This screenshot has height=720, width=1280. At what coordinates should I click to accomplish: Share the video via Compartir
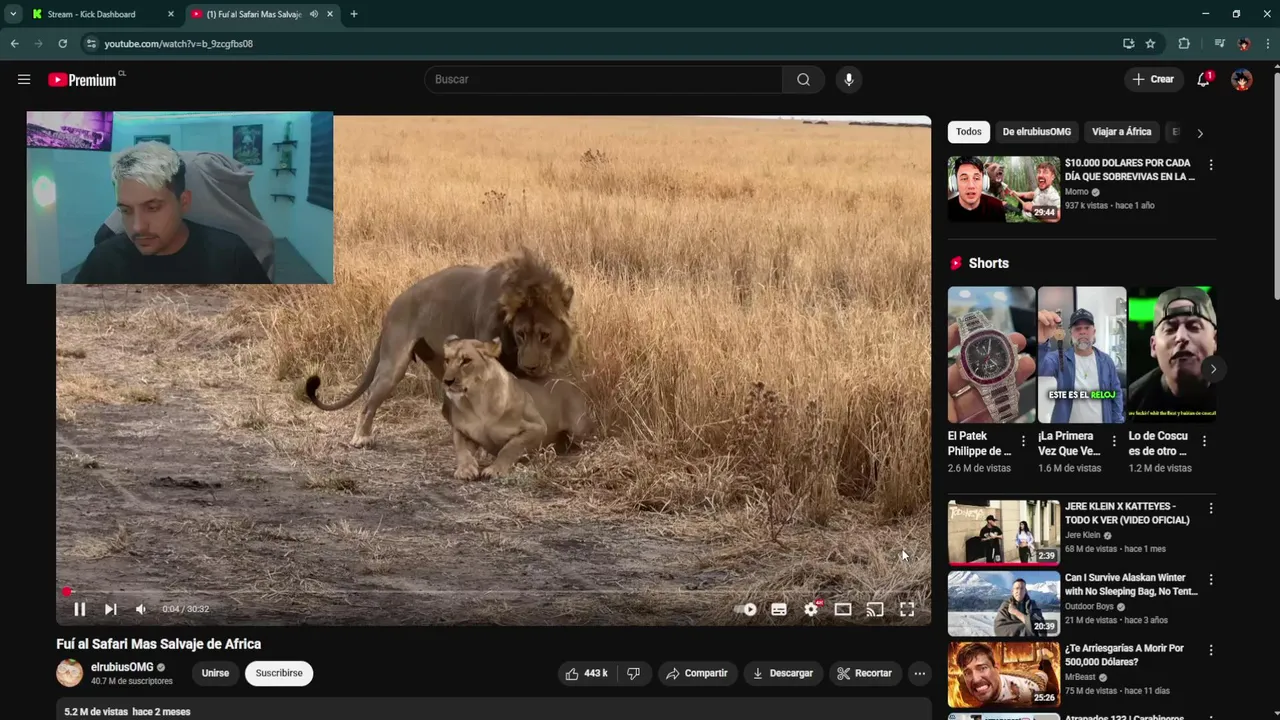coord(697,673)
